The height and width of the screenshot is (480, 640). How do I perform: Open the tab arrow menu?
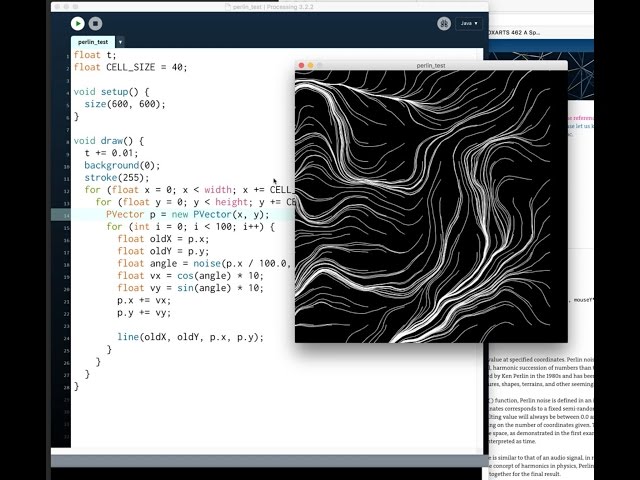click(120, 42)
